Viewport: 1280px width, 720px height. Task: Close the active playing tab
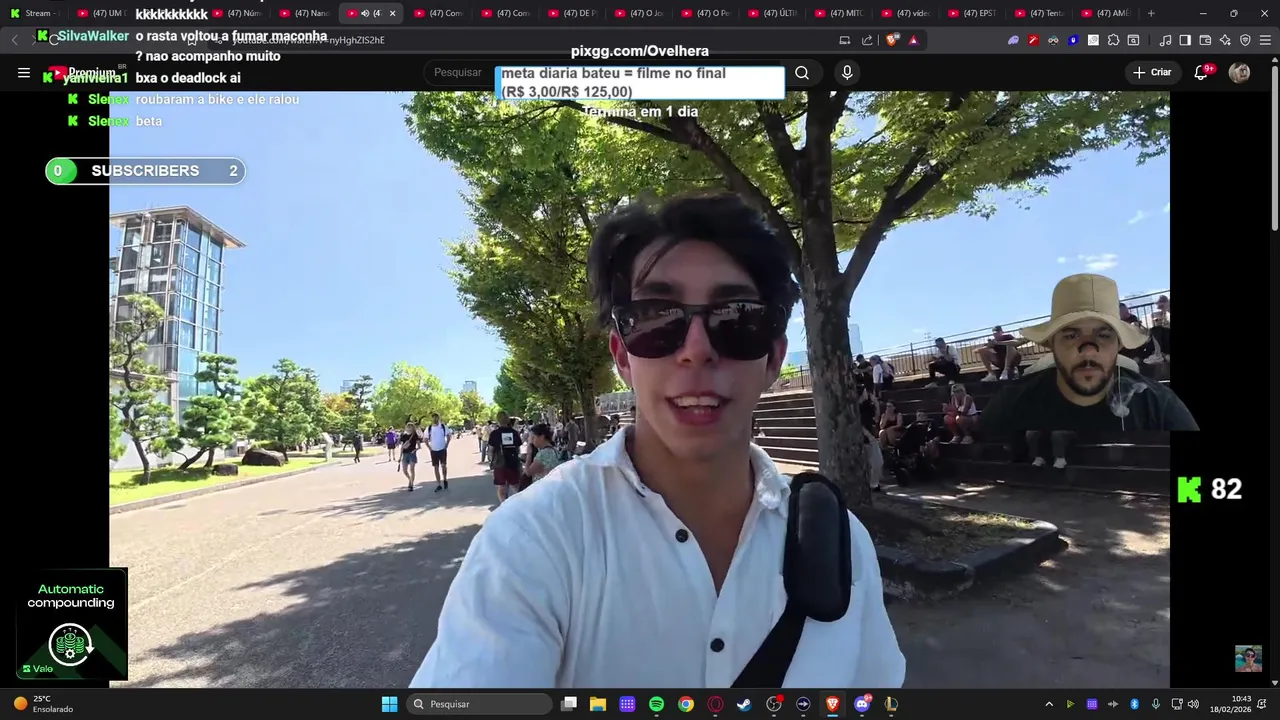click(x=392, y=13)
